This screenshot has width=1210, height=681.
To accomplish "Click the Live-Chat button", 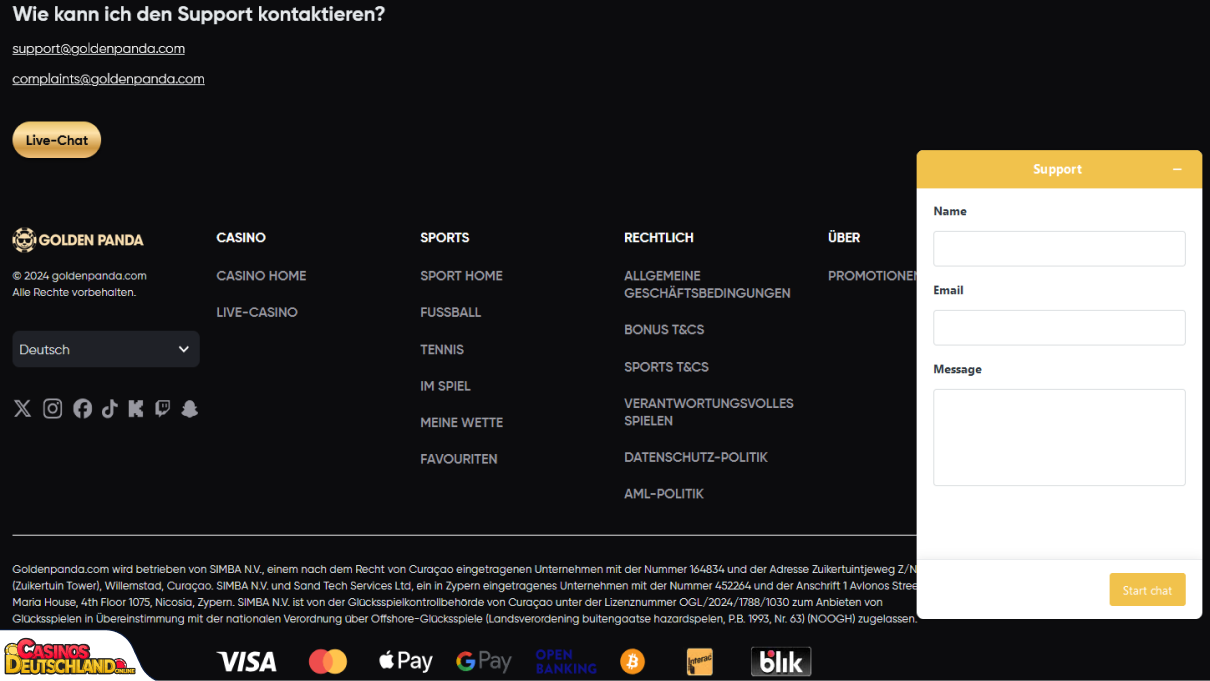I will [57, 140].
